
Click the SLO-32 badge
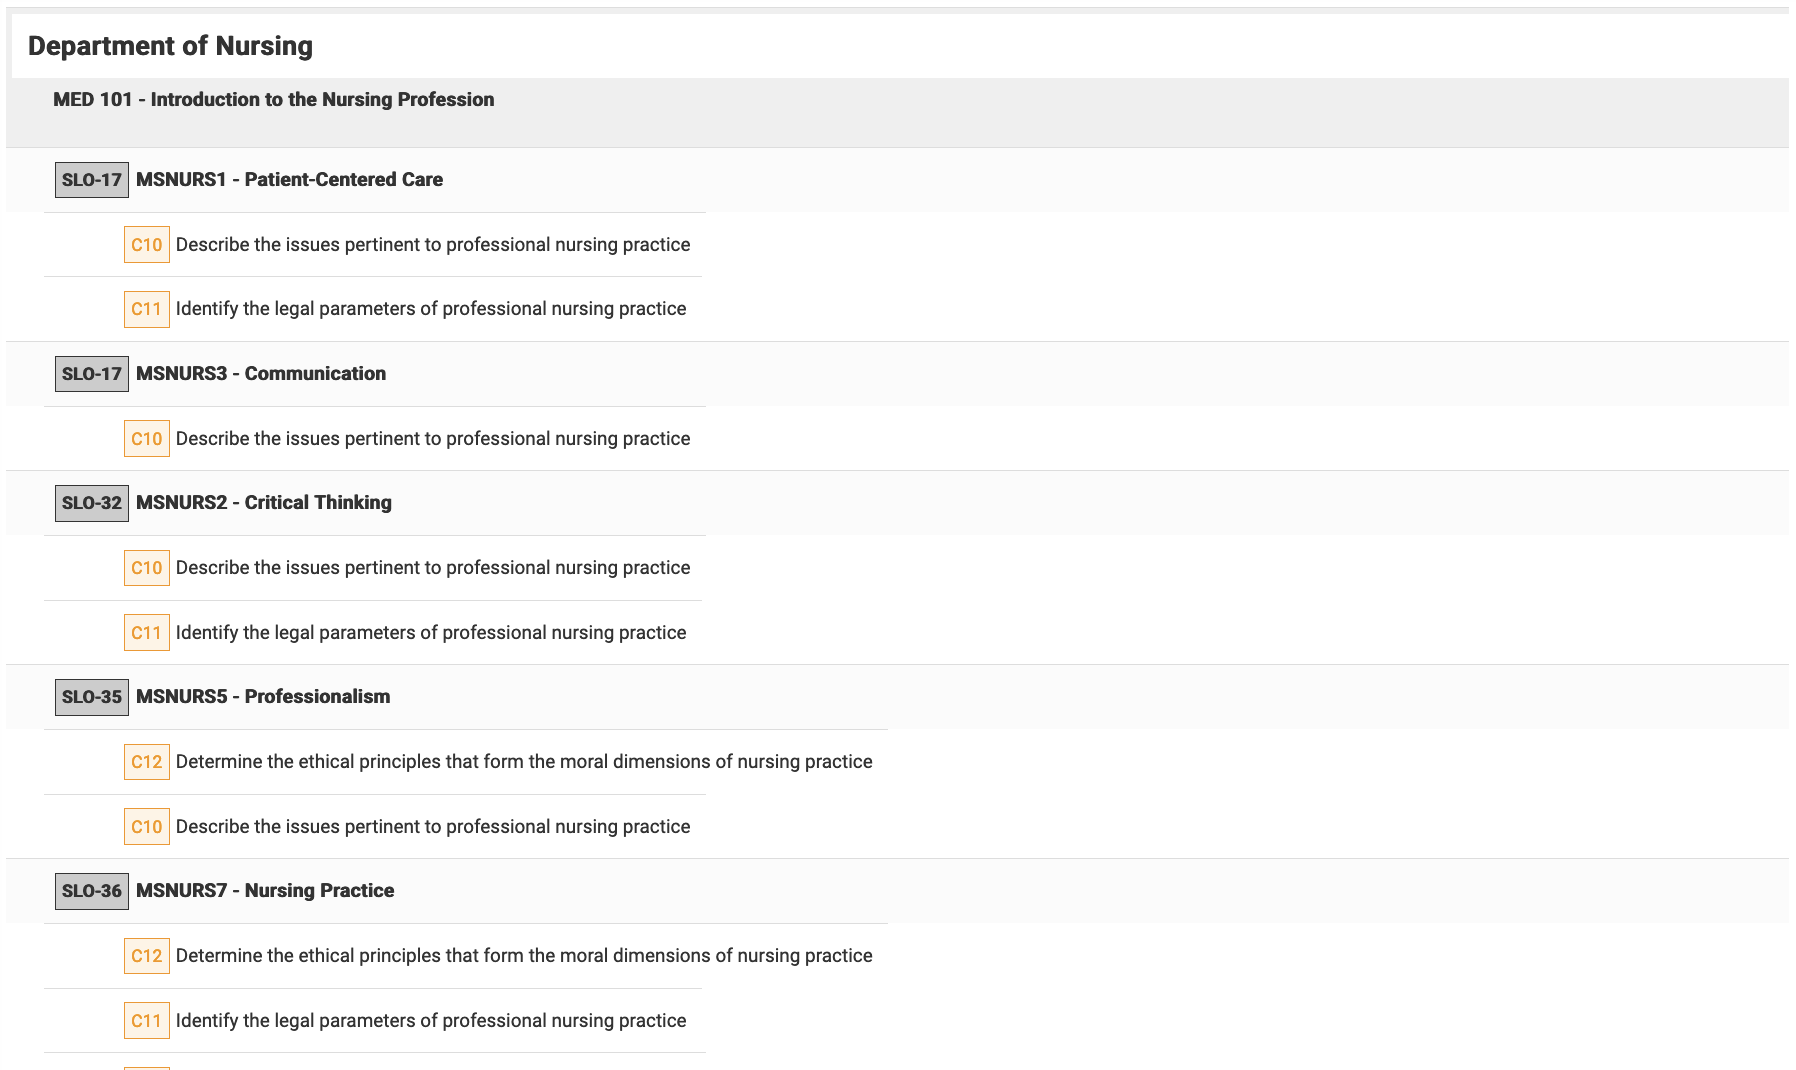click(91, 503)
